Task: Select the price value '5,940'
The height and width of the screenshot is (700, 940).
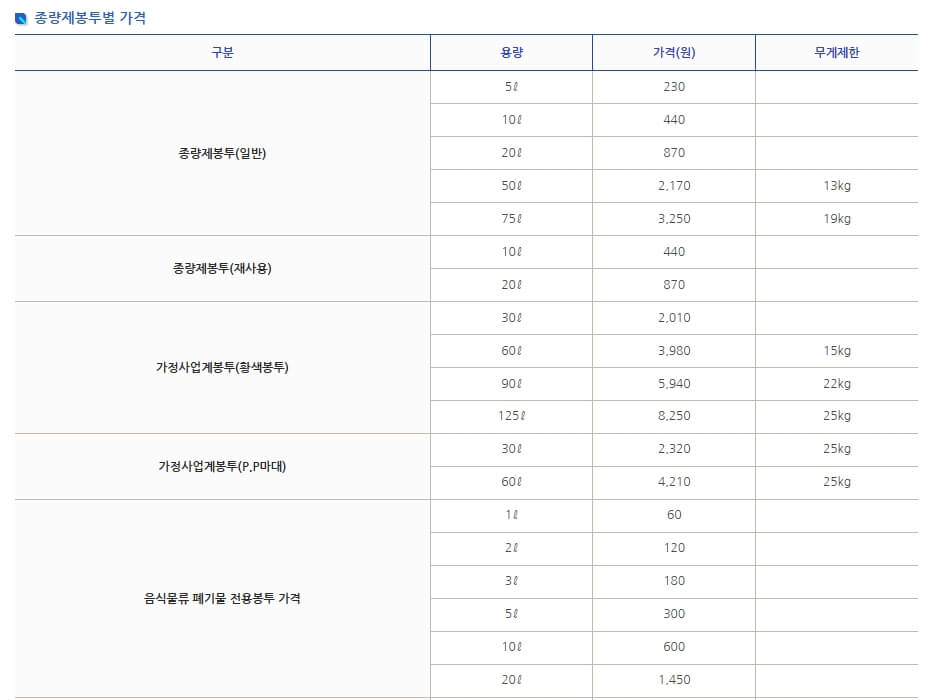Action: [674, 384]
